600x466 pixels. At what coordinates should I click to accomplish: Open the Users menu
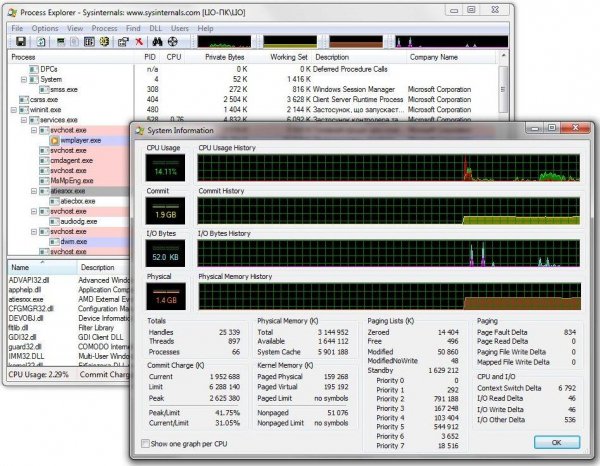click(x=180, y=28)
